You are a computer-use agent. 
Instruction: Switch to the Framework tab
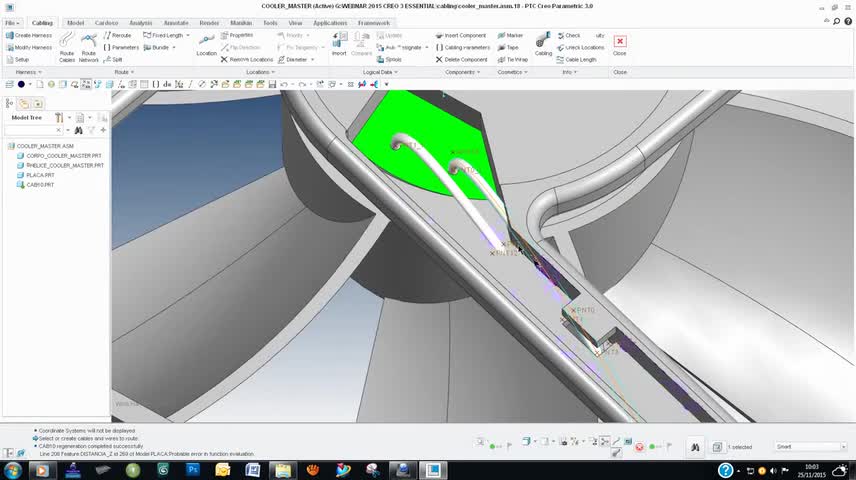coord(374,23)
